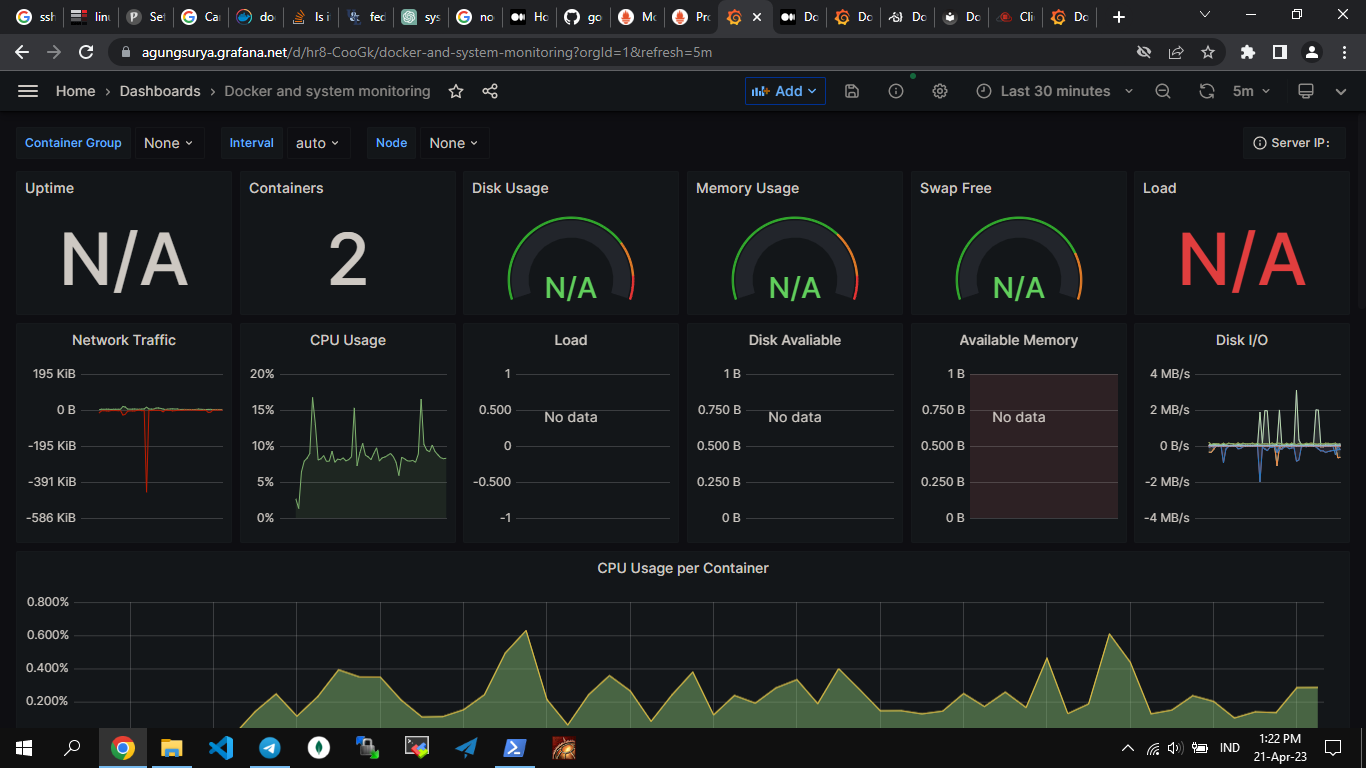Viewport: 1366px width, 768px height.
Task: Toggle the kiosk display view mode
Action: pos(1305,91)
